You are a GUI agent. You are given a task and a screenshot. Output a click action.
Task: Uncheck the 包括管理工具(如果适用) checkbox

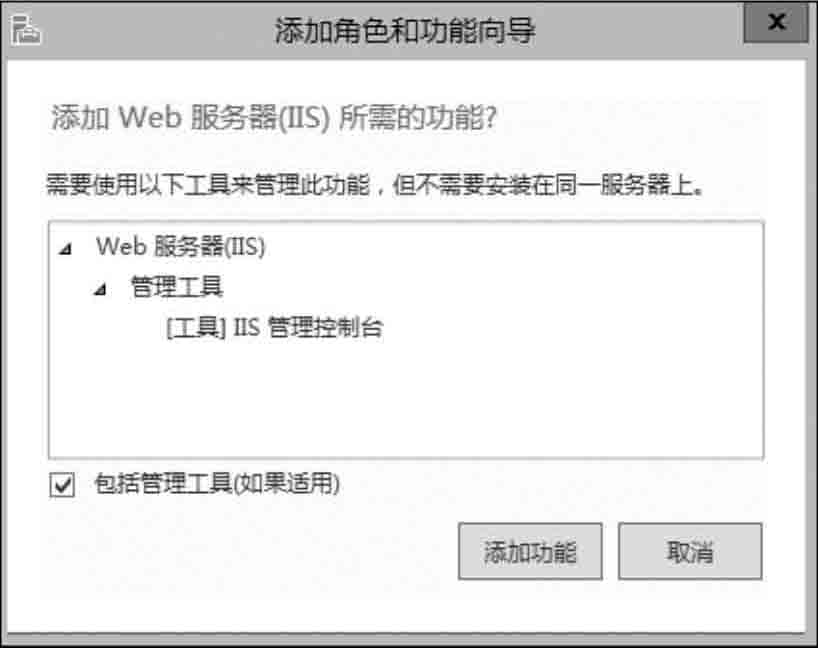62,485
